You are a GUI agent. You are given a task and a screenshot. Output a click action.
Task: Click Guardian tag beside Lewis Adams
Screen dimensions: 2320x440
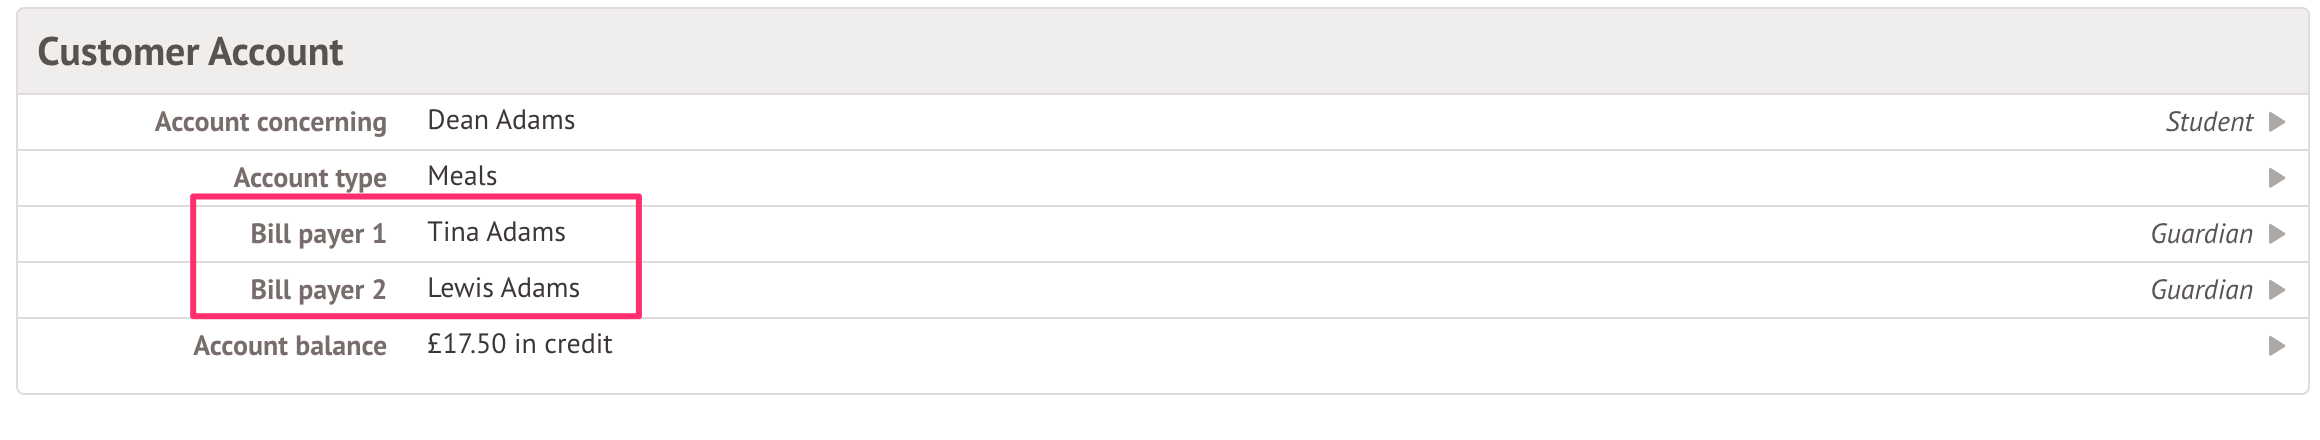(2201, 290)
